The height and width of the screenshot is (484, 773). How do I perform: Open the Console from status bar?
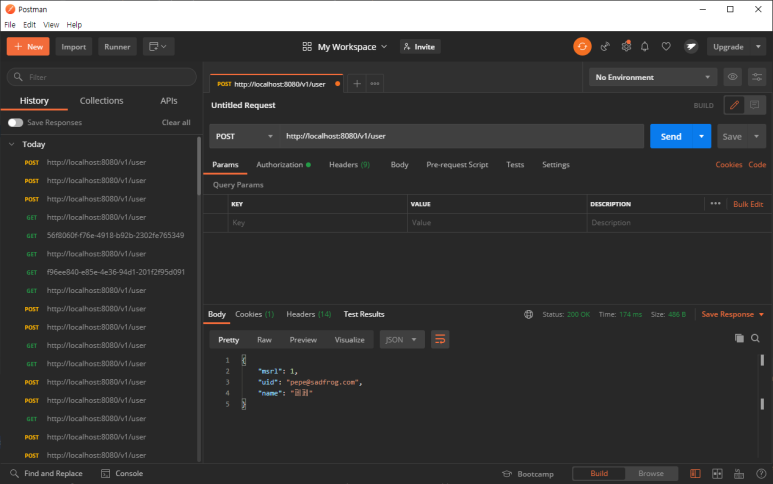pyautogui.click(x=122, y=473)
